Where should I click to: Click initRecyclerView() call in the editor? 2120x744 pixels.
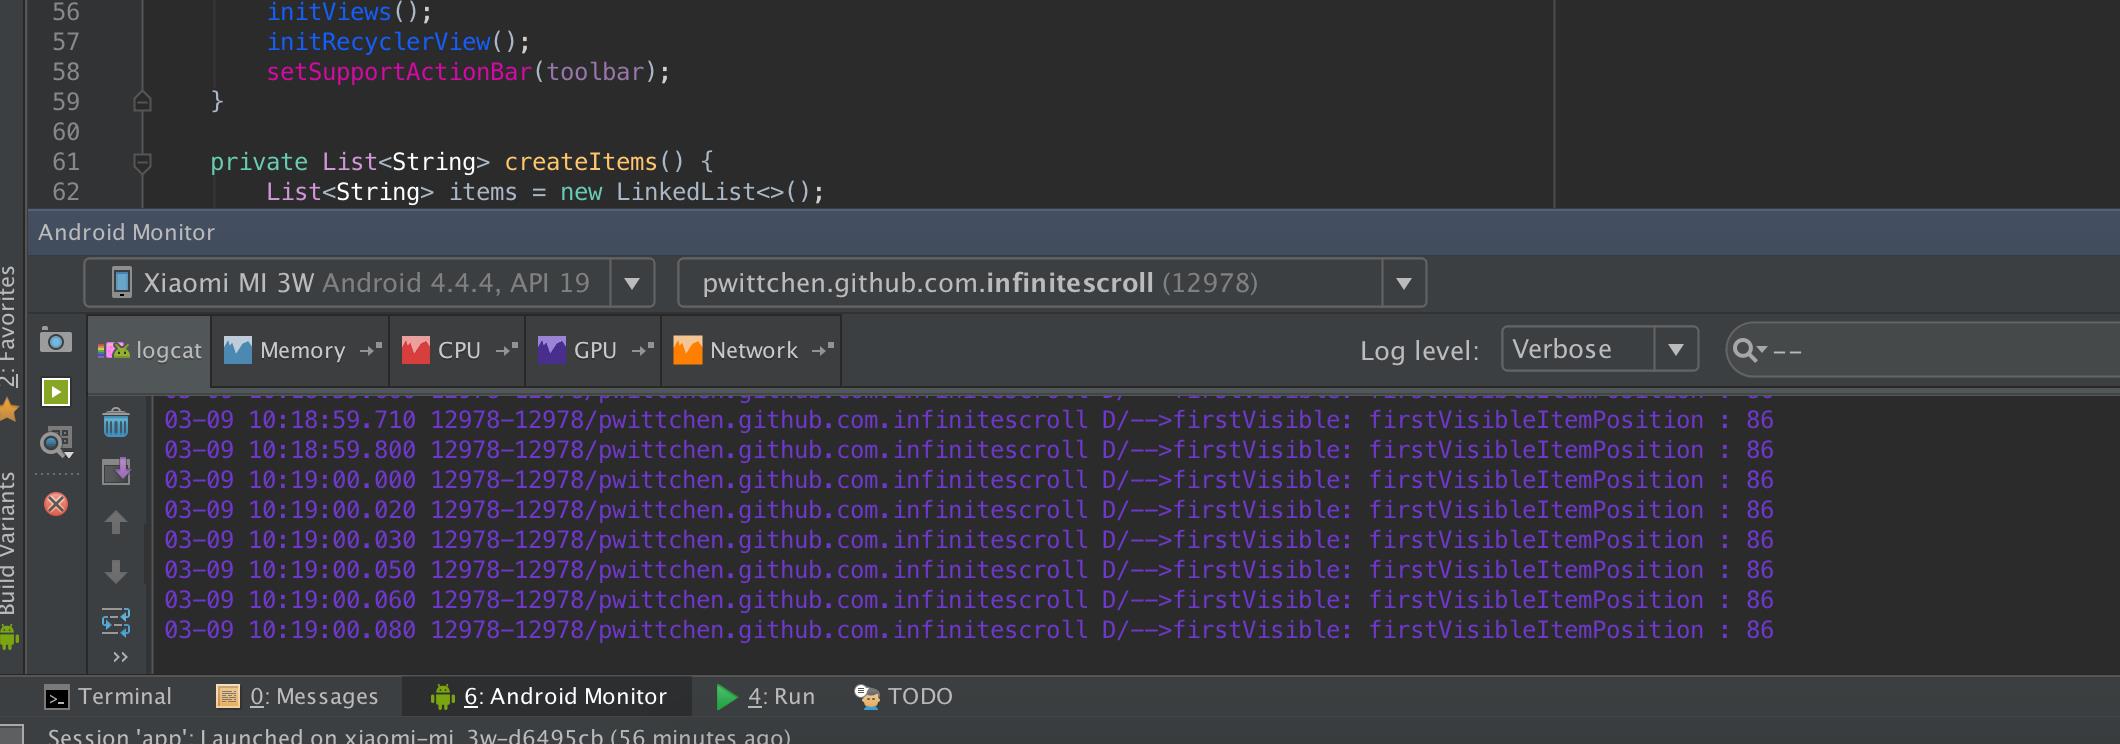pyautogui.click(x=398, y=42)
